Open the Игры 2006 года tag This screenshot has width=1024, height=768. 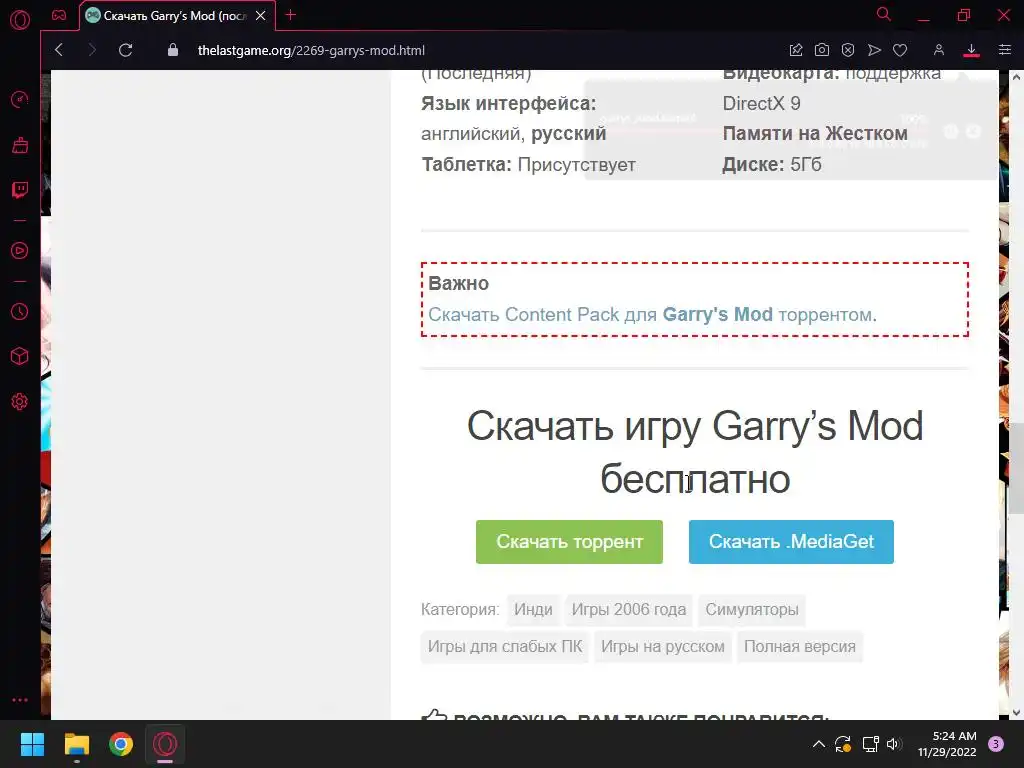pyautogui.click(x=629, y=609)
